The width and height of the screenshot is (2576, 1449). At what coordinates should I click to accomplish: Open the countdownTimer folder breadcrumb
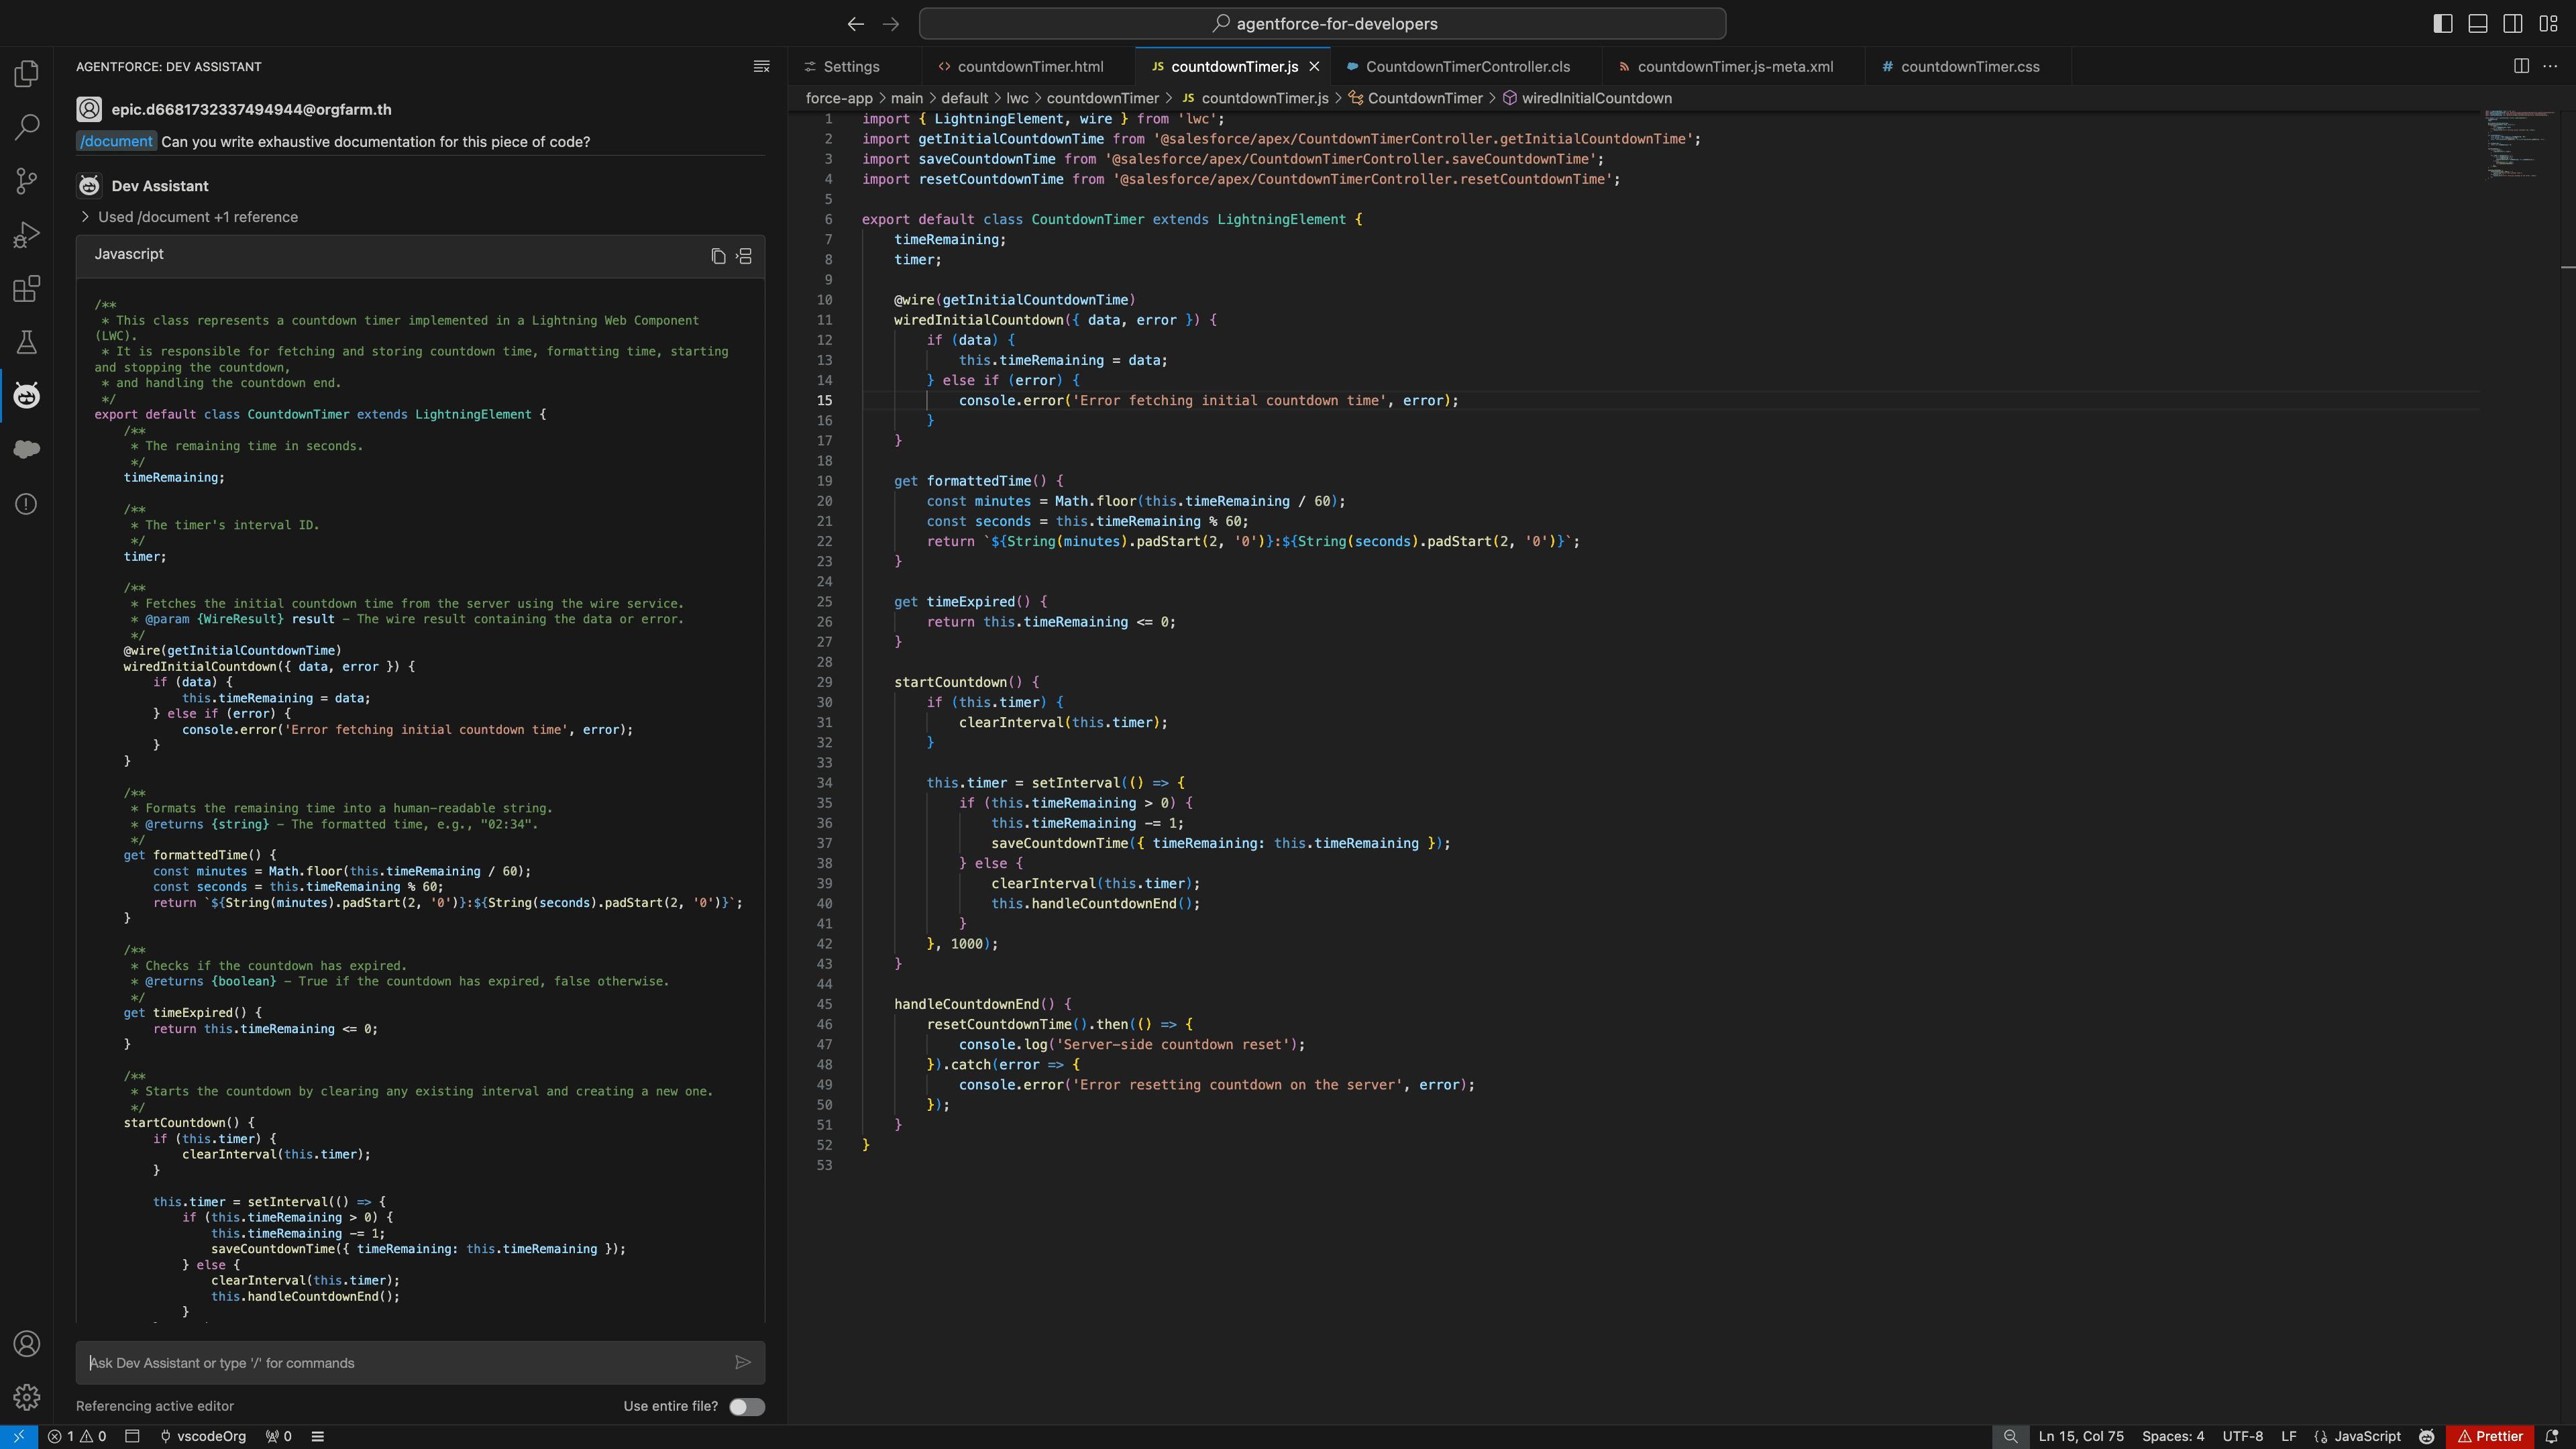(1102, 98)
